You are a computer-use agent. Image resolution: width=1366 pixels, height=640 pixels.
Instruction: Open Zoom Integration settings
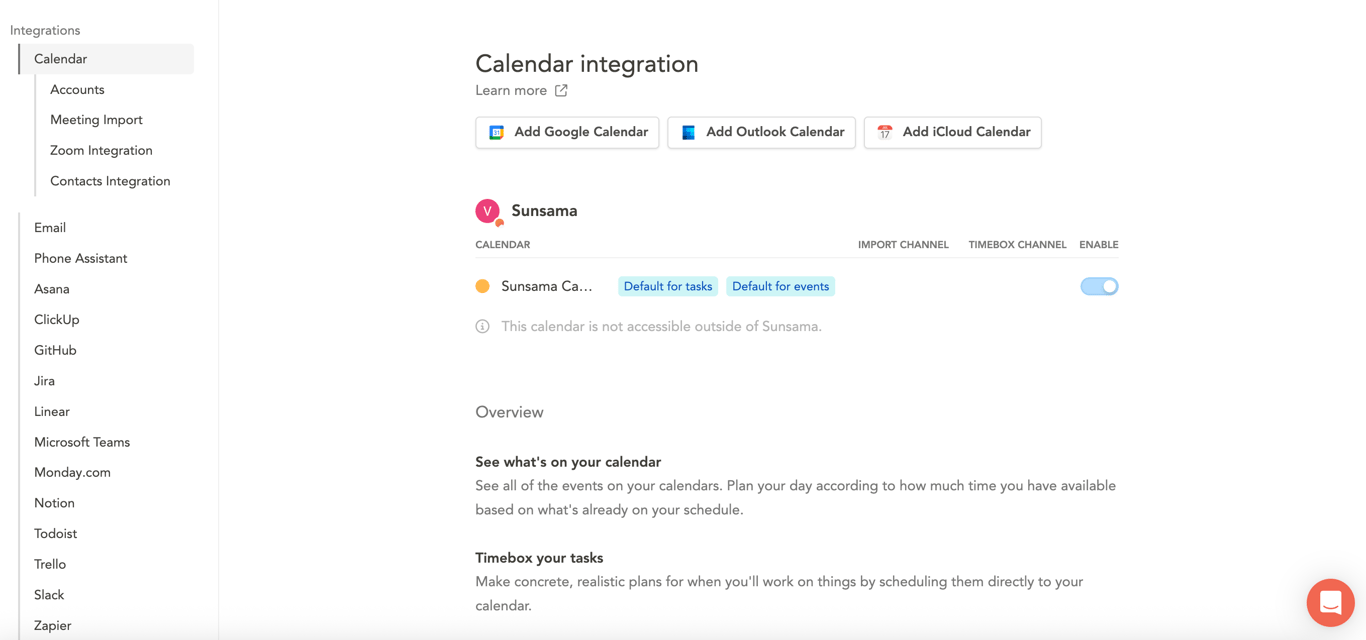101,151
